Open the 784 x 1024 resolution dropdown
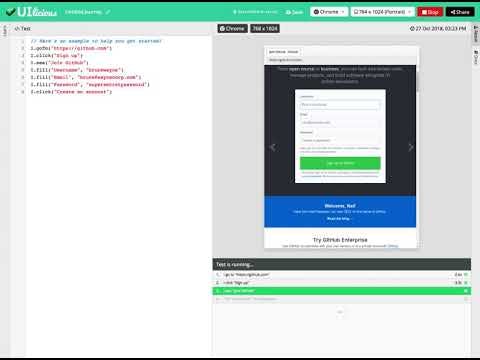Image resolution: width=480 pixels, height=360 pixels. (x=382, y=12)
